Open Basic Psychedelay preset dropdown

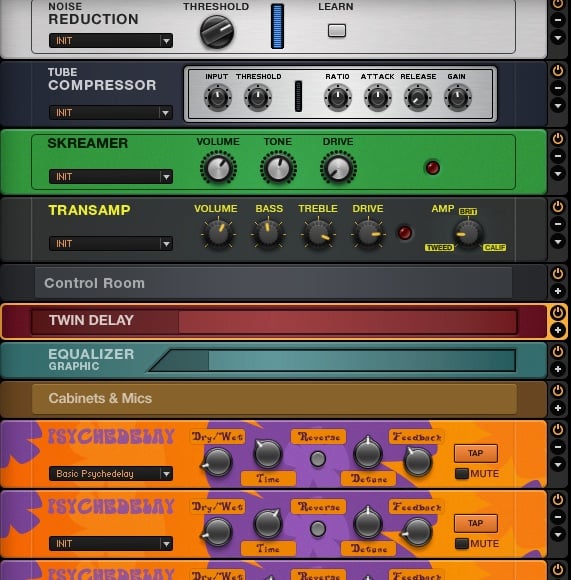pyautogui.click(x=111, y=473)
